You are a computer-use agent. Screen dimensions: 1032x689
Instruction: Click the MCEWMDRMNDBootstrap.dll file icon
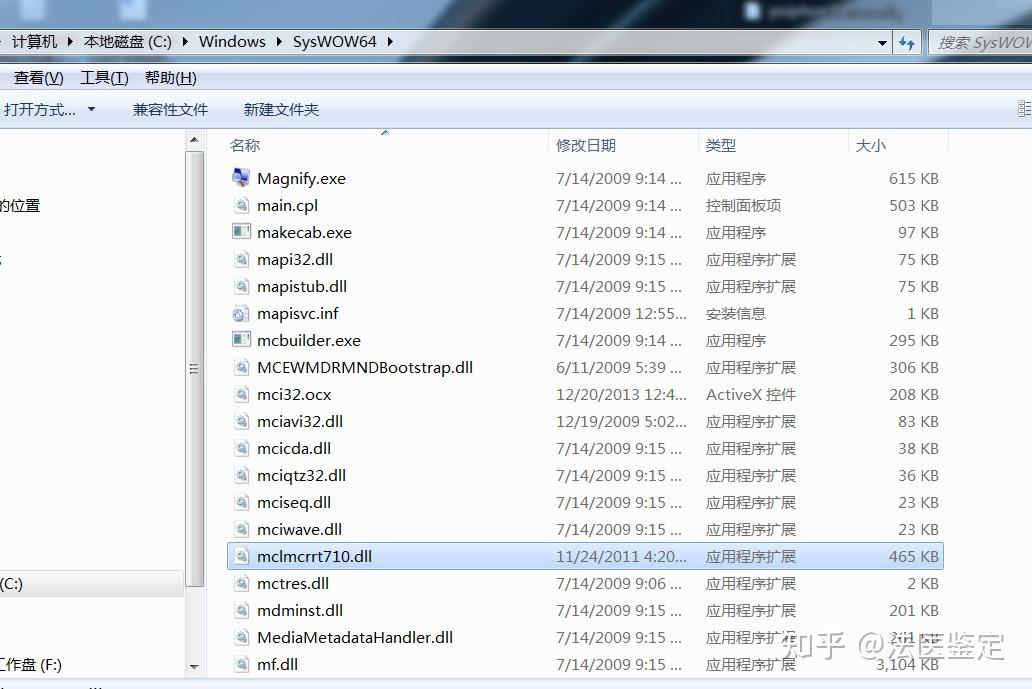pyautogui.click(x=241, y=367)
